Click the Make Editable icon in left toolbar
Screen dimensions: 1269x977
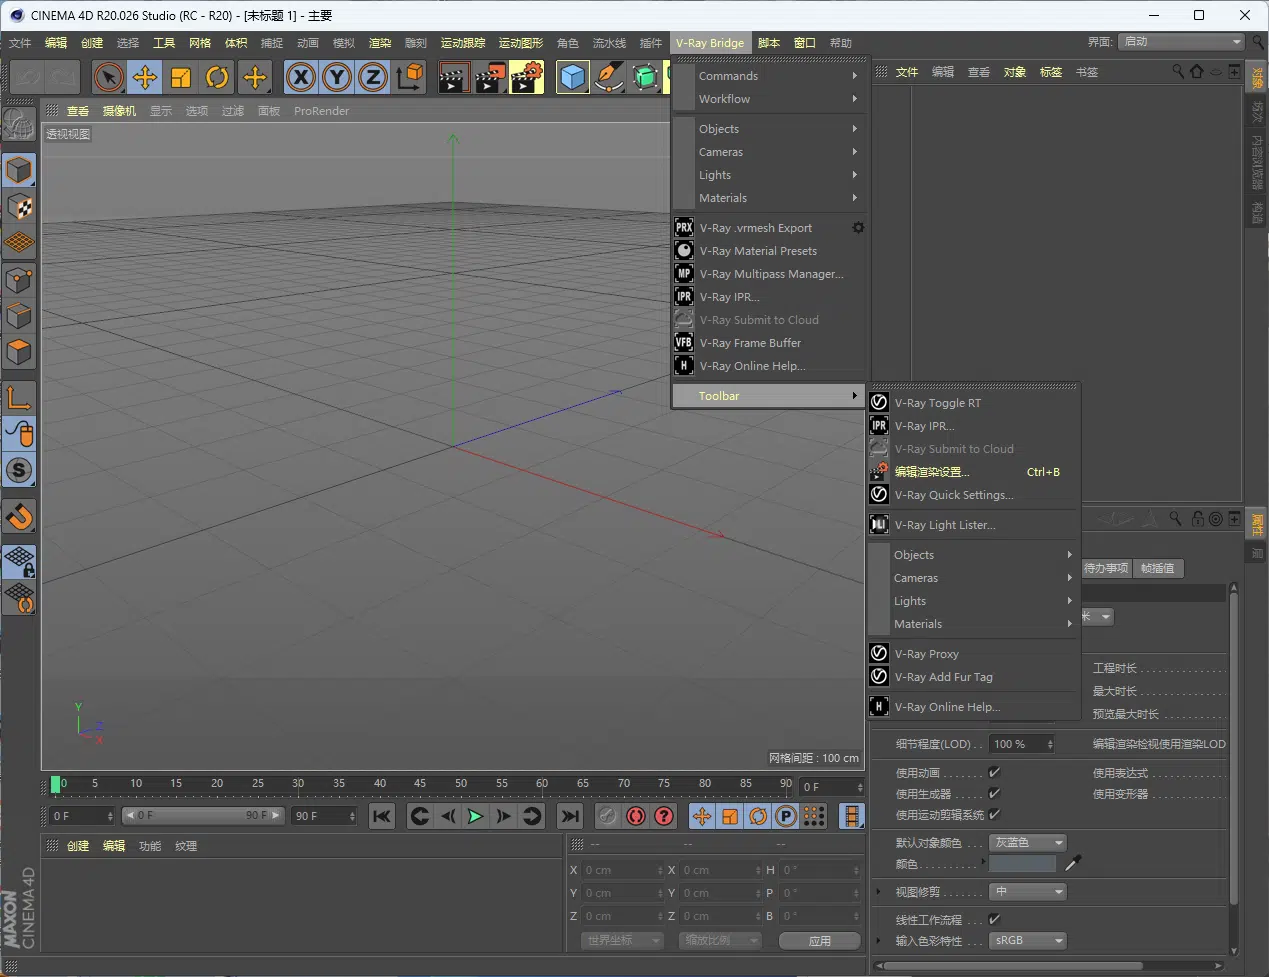(18, 124)
